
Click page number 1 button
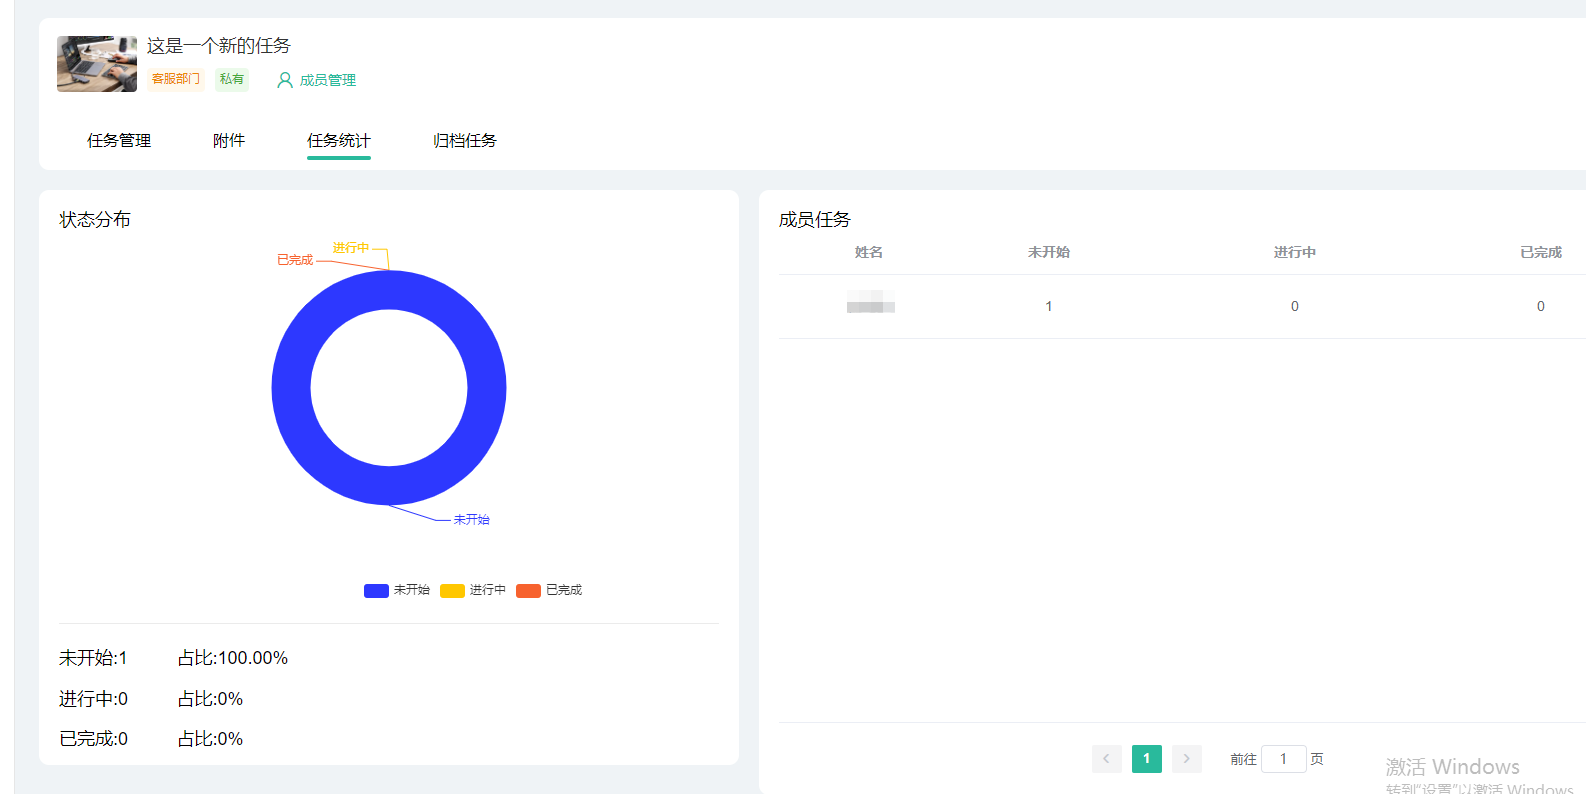click(x=1146, y=759)
